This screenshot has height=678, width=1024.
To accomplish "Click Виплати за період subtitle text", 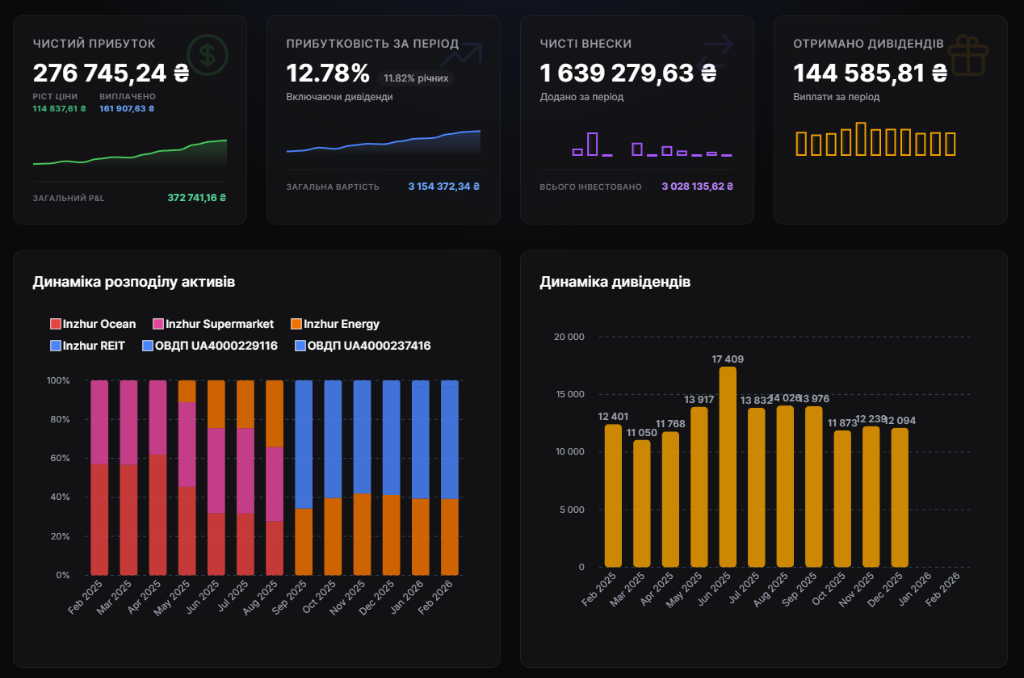I will 837,97.
